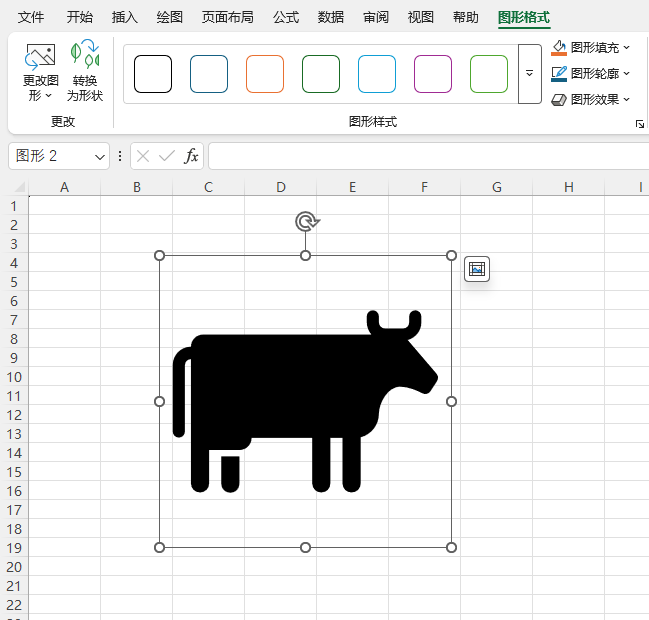
Task: Click the 图形轮廓 pen icon
Action: tap(559, 74)
